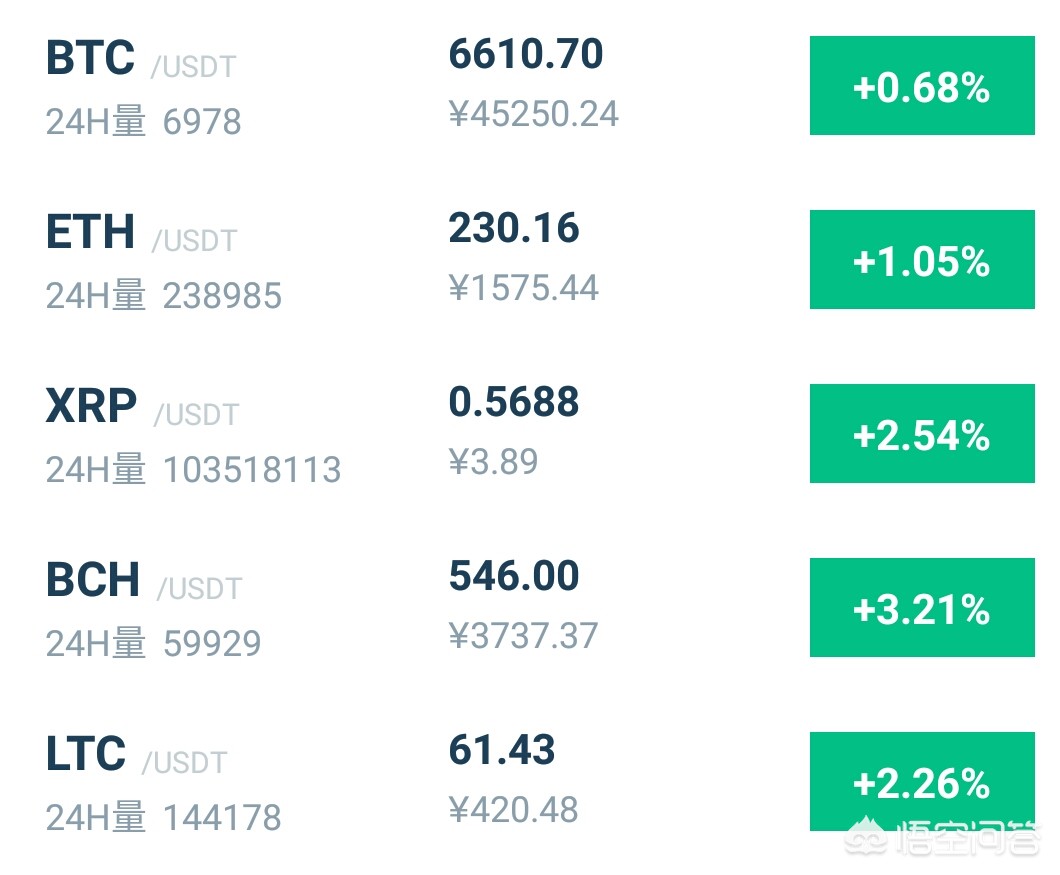Click the +2.26% change badge
The image size is (1060, 875).
(x=922, y=781)
